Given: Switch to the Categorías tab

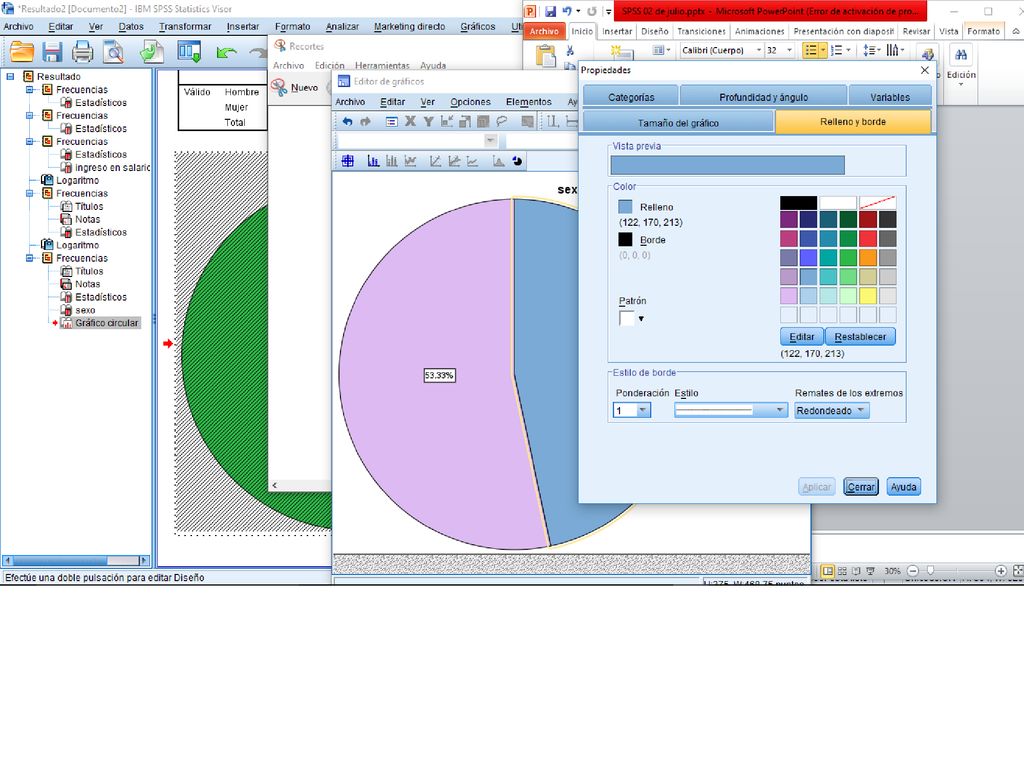Looking at the screenshot, I should [631, 97].
